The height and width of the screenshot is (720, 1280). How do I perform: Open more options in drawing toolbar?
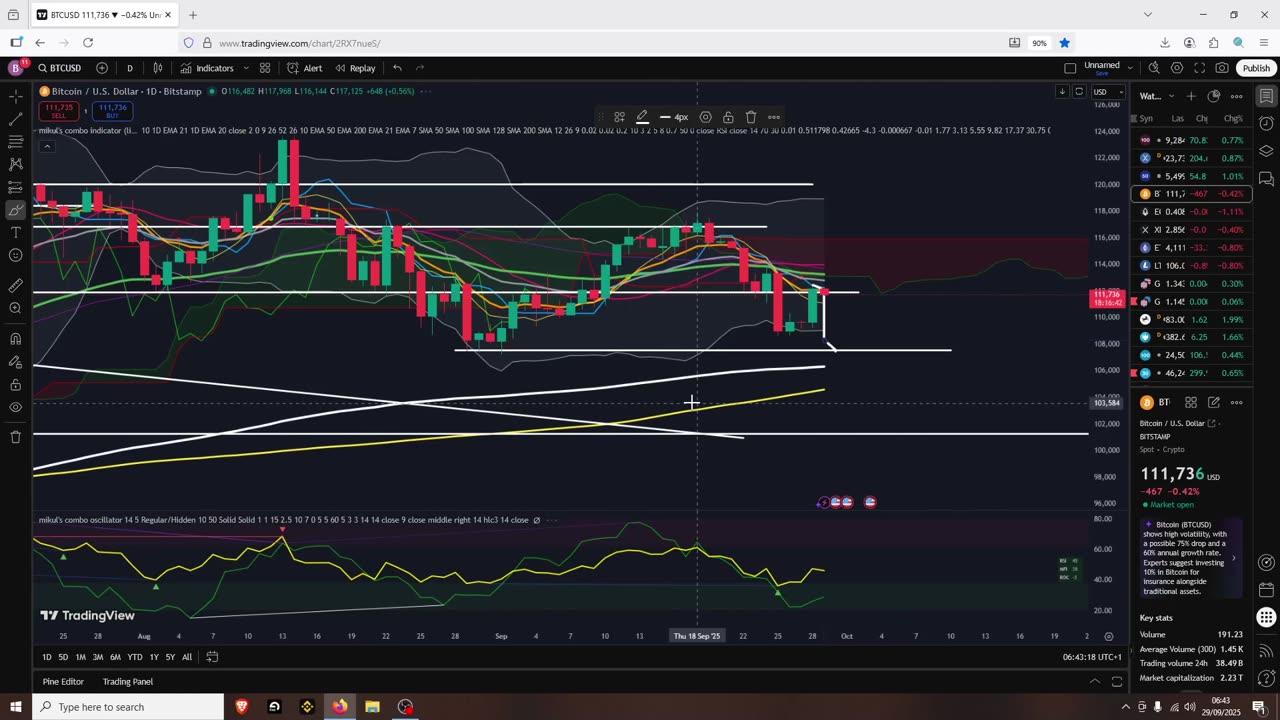pos(774,117)
